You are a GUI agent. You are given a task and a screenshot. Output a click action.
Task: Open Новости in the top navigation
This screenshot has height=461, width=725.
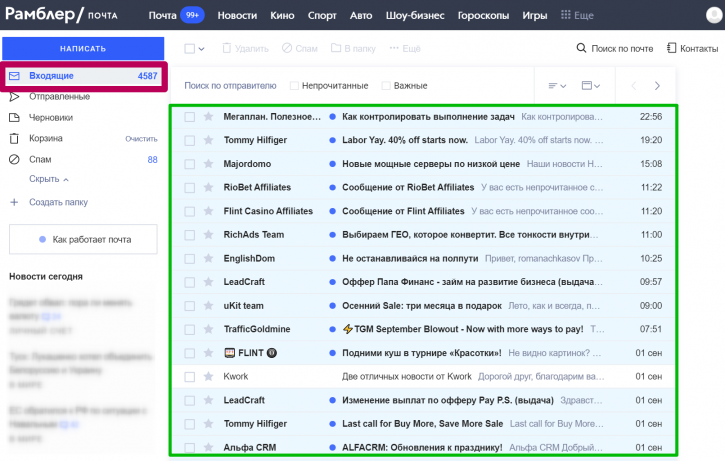pos(237,15)
